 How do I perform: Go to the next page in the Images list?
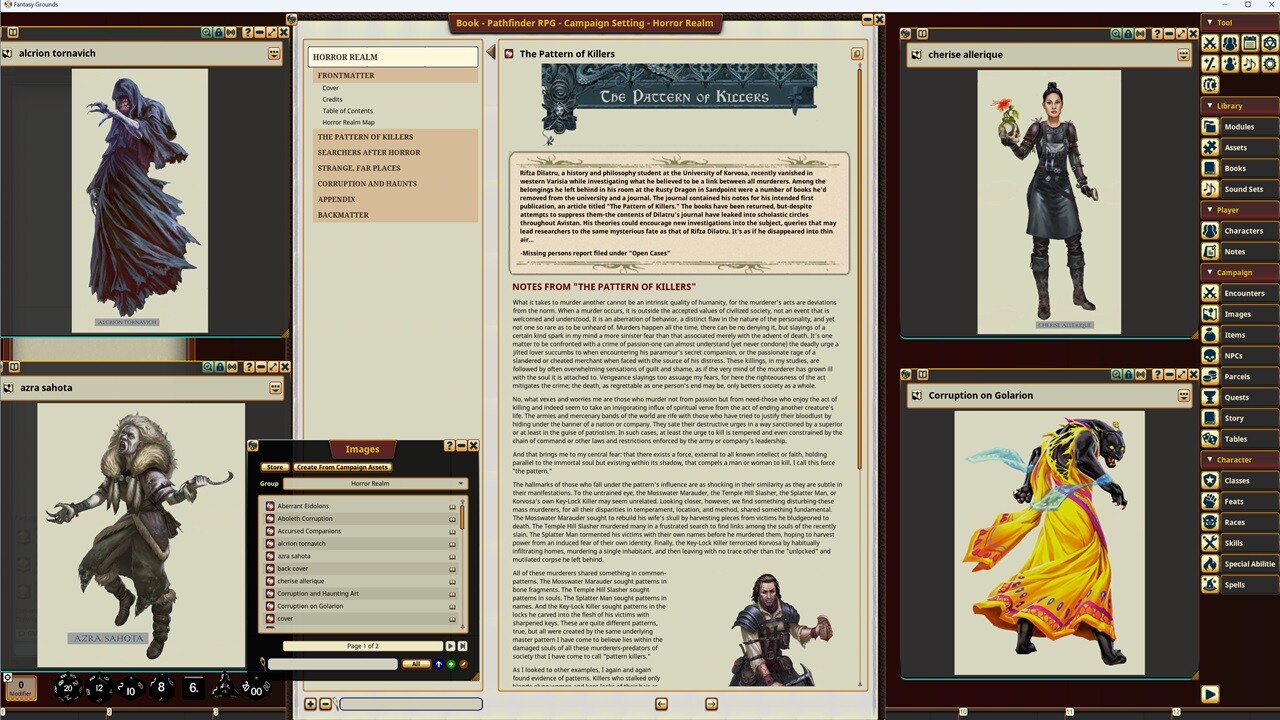coord(451,645)
